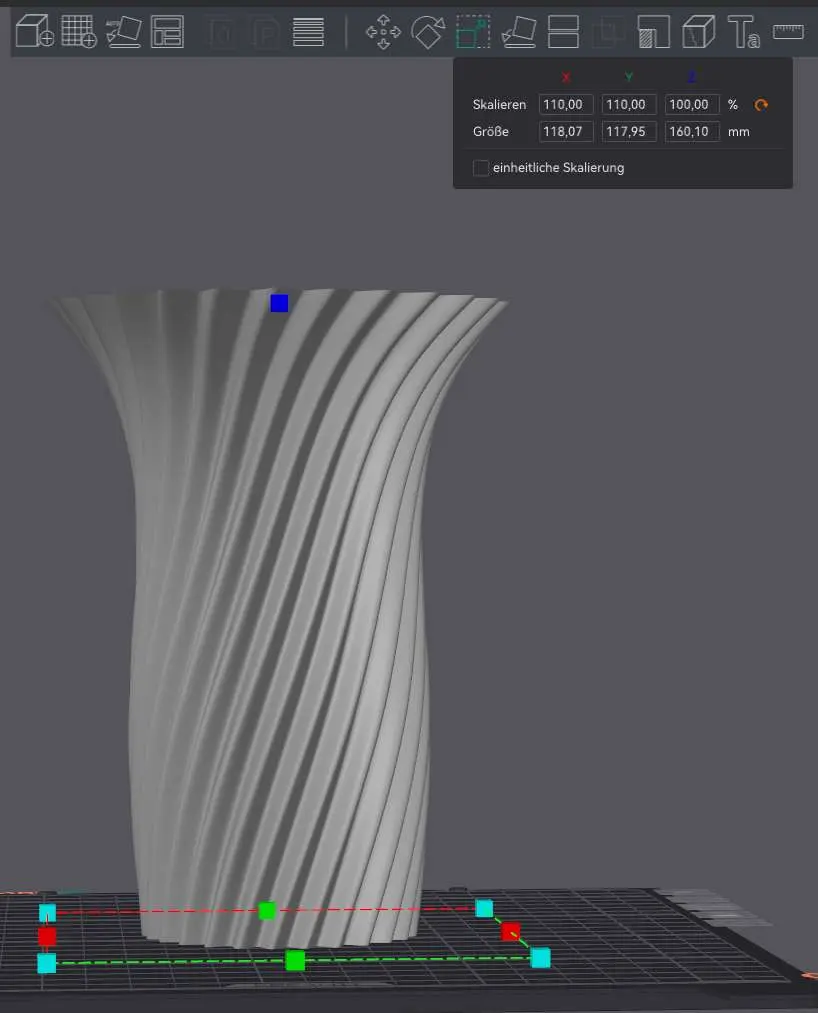Click the Skalieren Z field showing 100,00

tap(692, 105)
